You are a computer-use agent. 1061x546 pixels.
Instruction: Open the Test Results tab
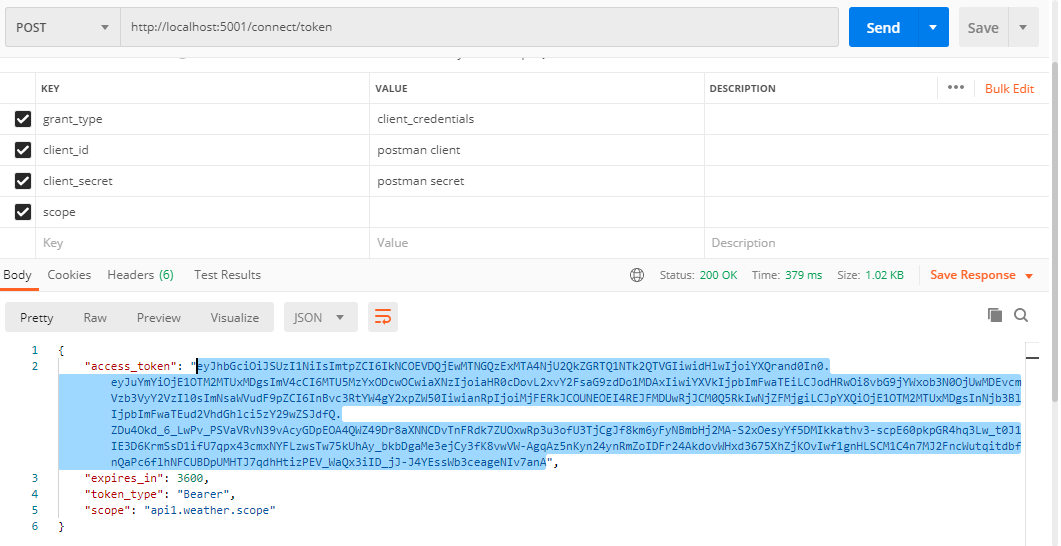point(227,275)
